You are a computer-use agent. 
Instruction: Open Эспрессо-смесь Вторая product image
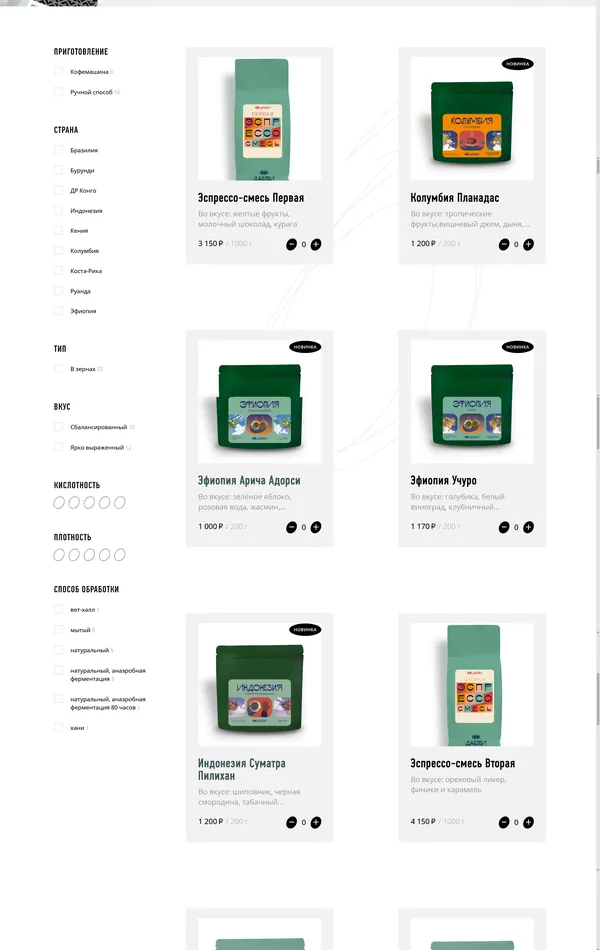pyautogui.click(x=472, y=685)
